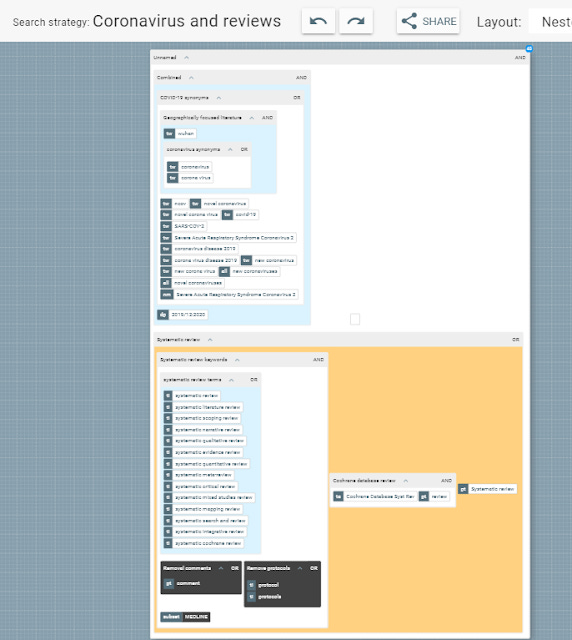
Task: Click tw tag of novel corona virus
Action: 166,214
